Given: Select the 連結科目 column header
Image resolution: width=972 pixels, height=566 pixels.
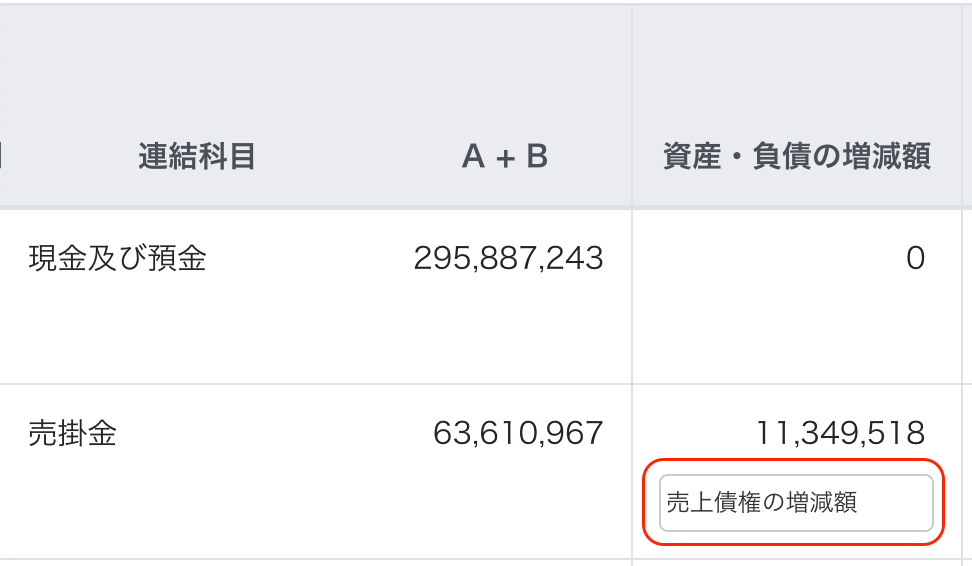Looking at the screenshot, I should (197, 157).
